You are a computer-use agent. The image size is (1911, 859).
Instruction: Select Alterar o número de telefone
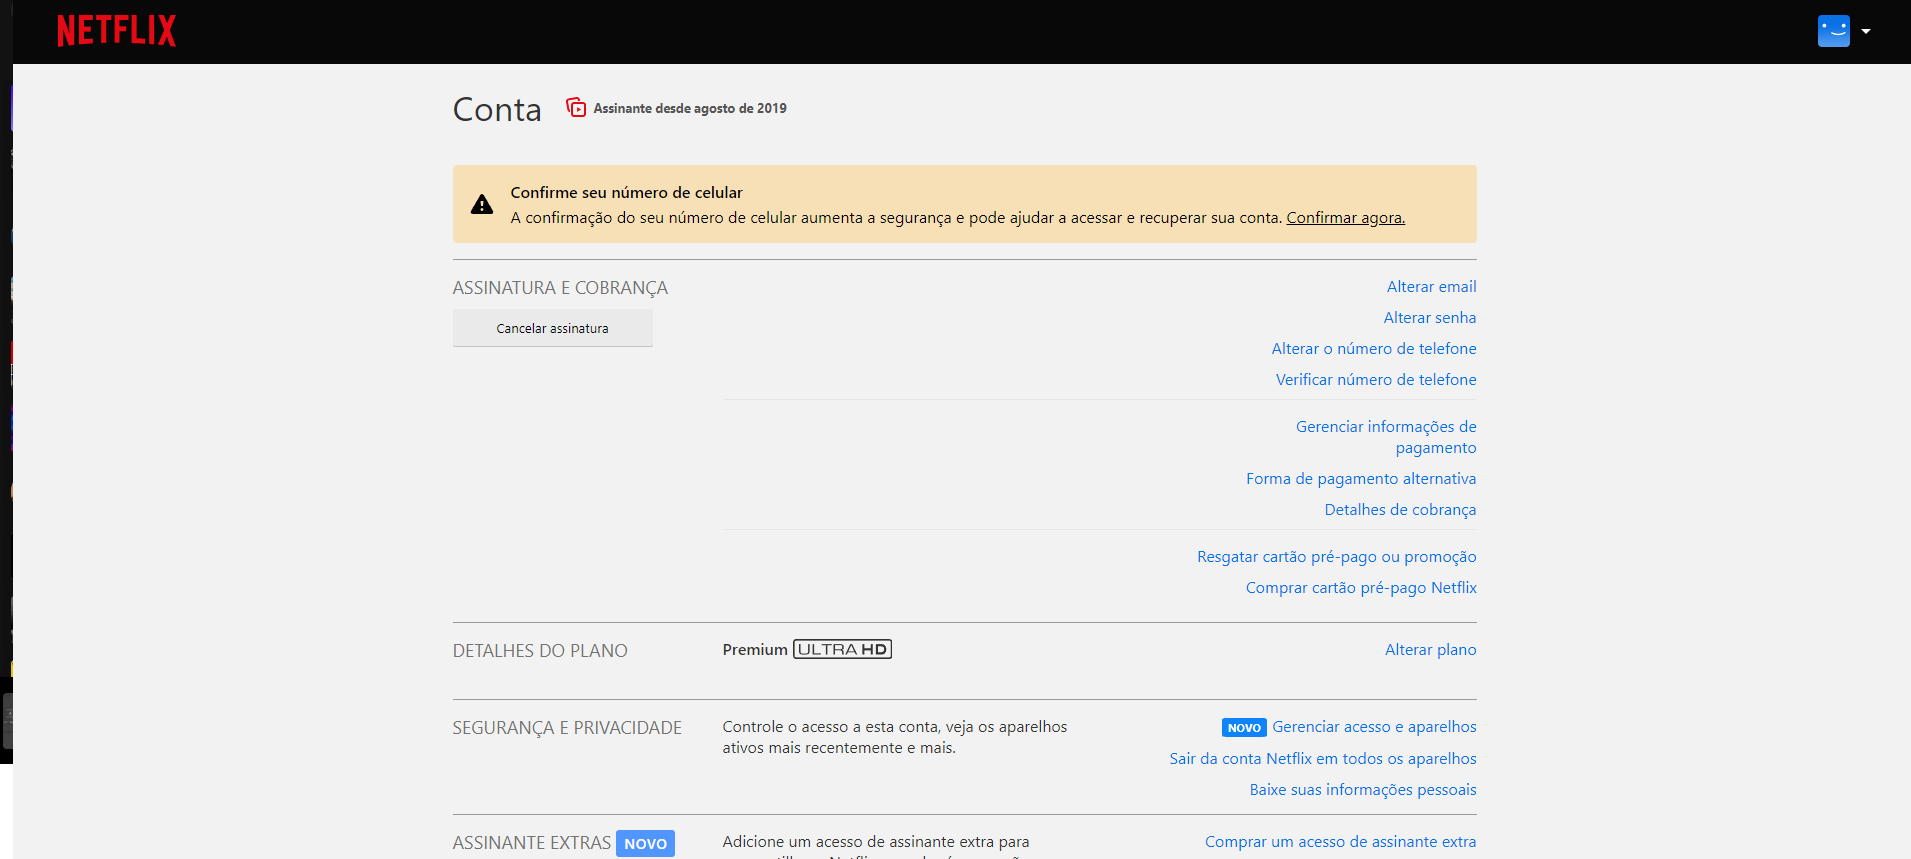pos(1374,349)
